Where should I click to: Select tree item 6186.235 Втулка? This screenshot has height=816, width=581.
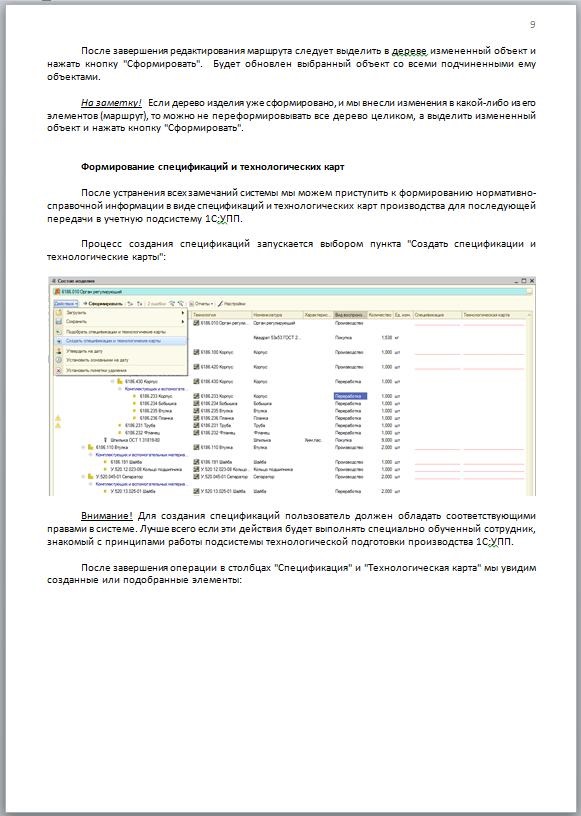(x=156, y=411)
